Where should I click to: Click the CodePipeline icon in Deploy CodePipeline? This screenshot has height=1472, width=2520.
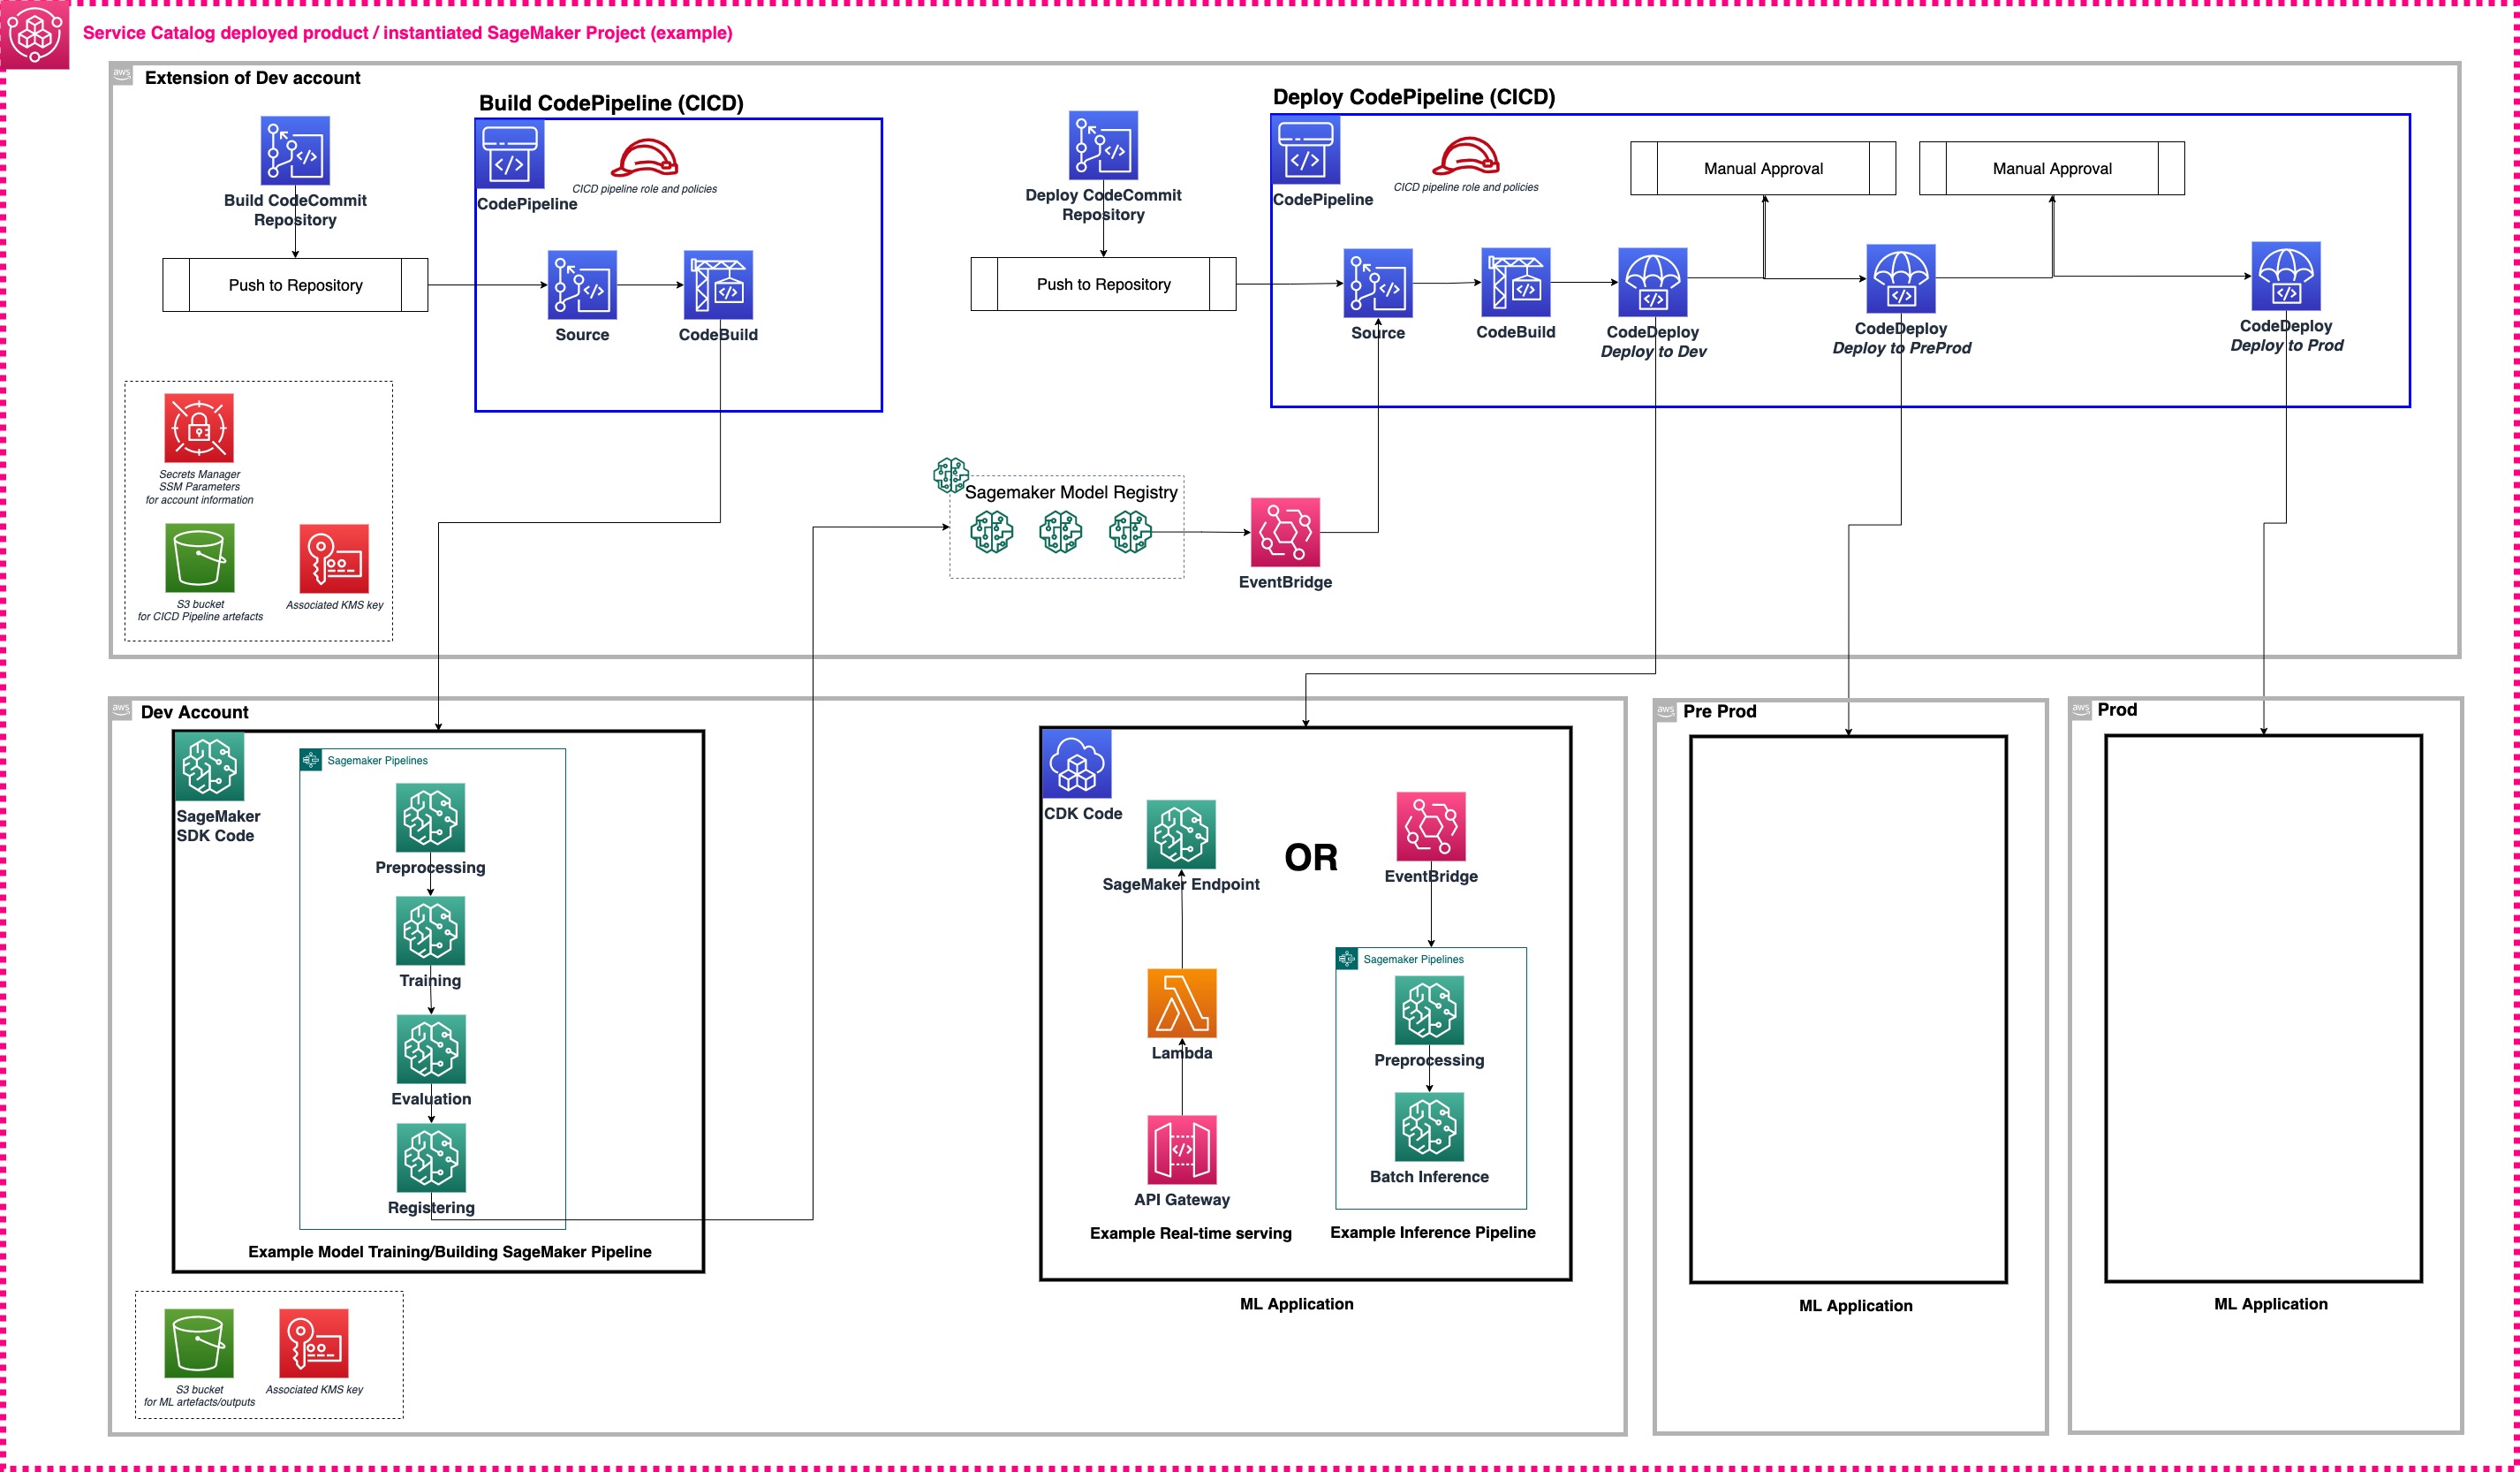[x=1306, y=150]
